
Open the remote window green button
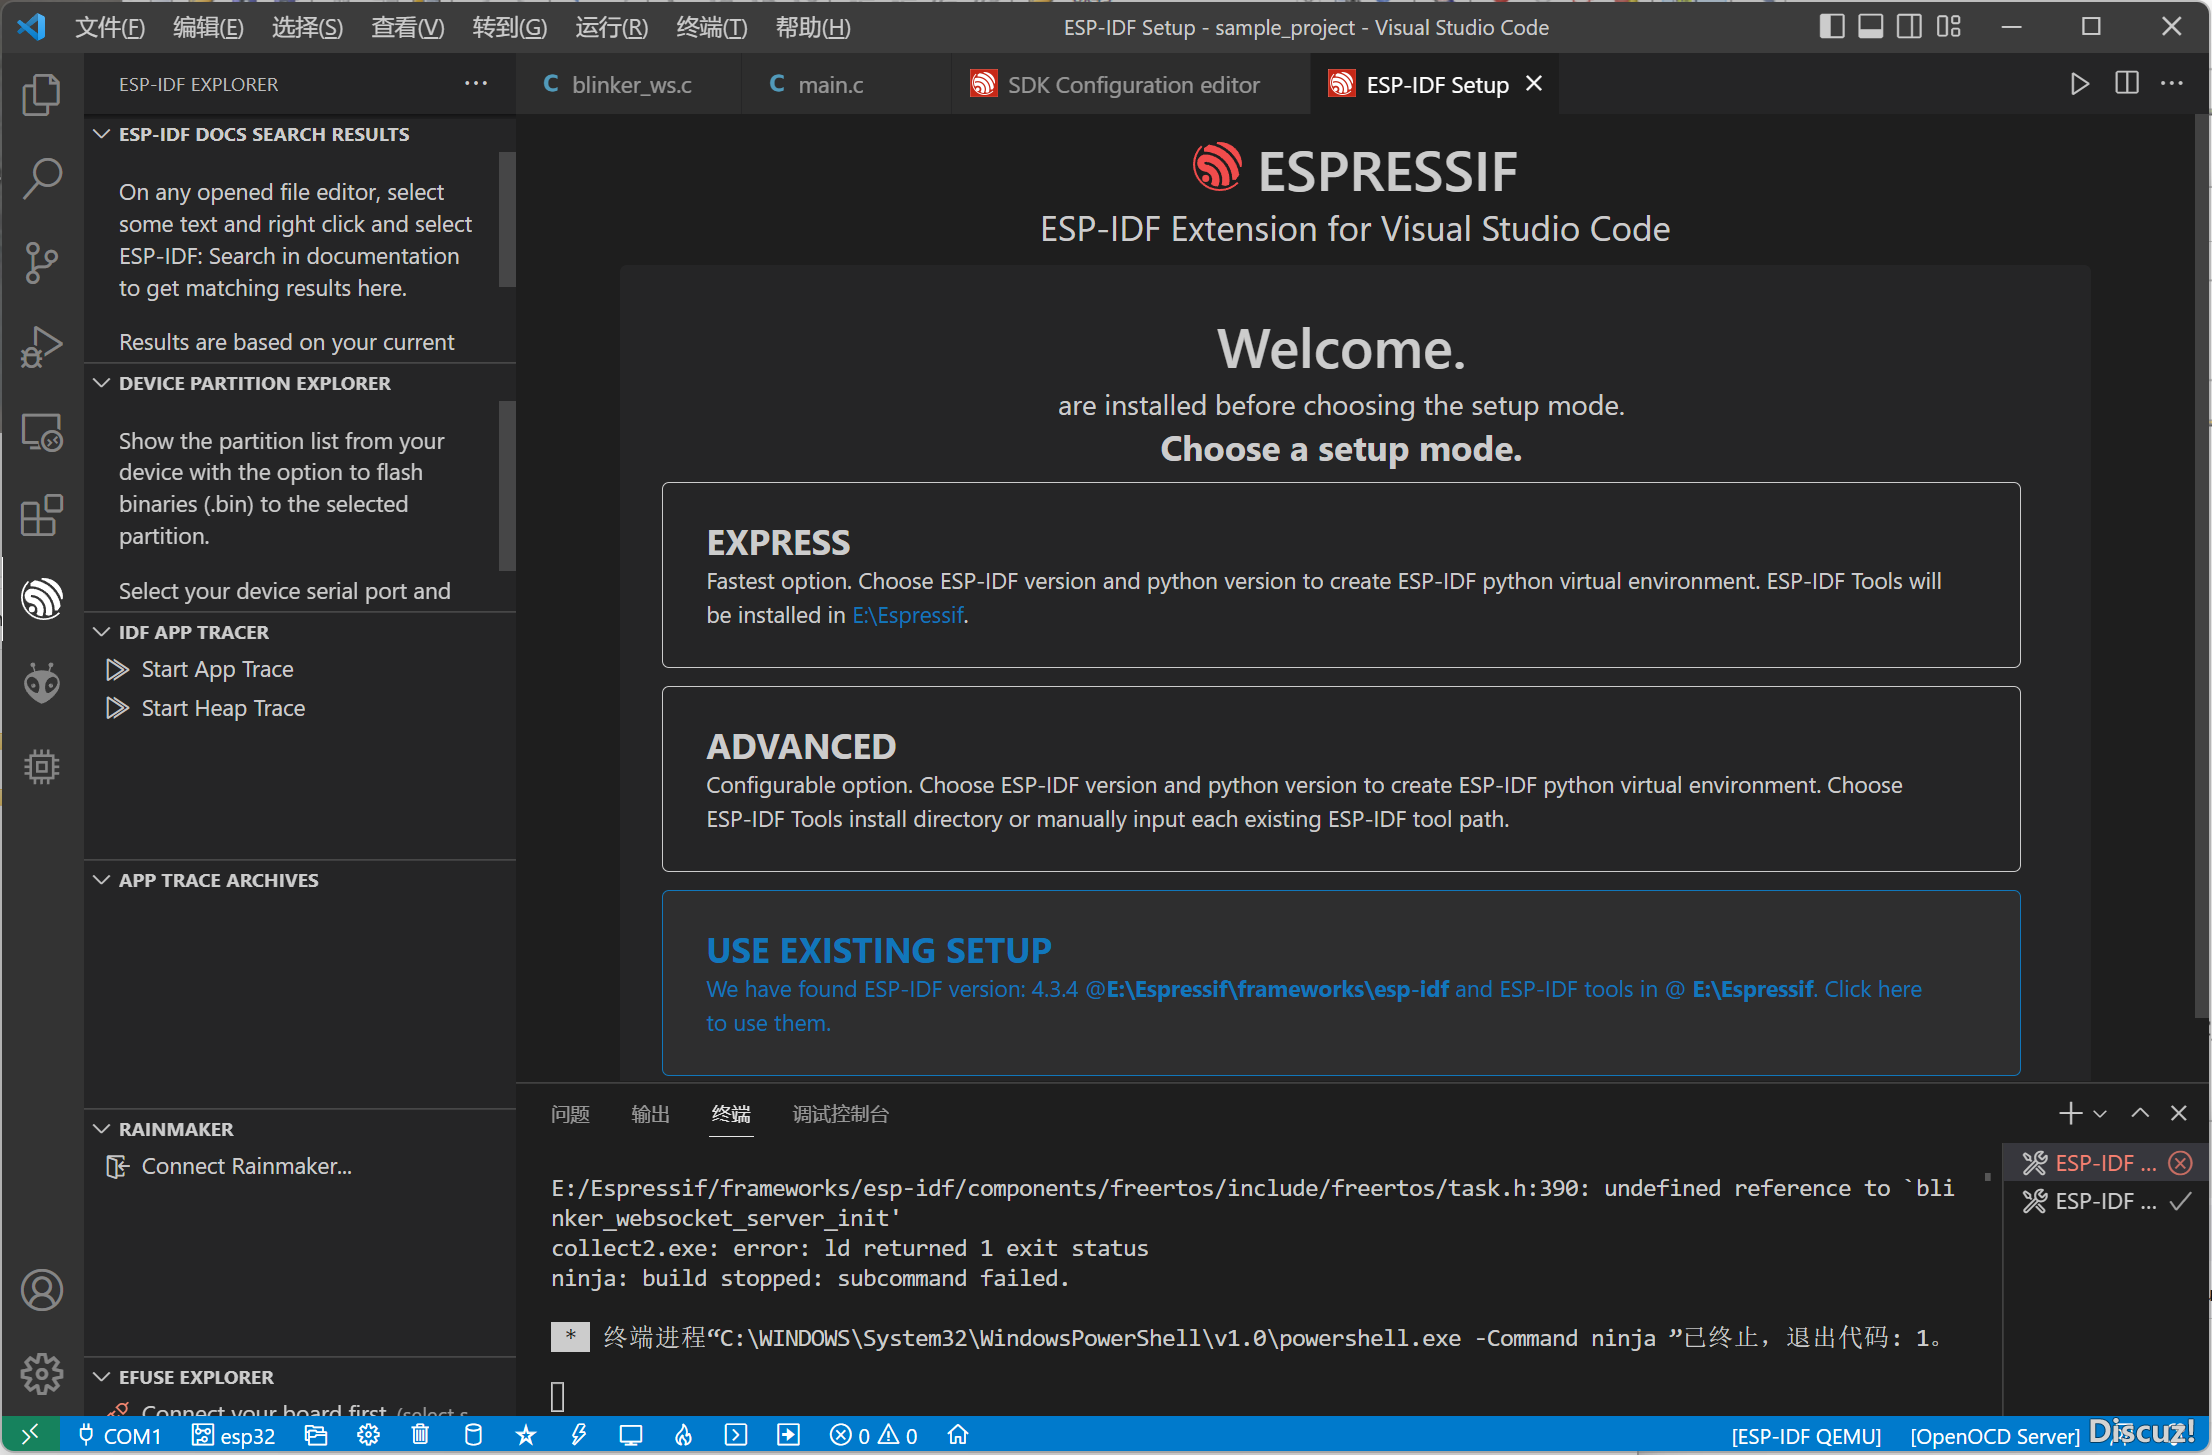click(x=30, y=1436)
